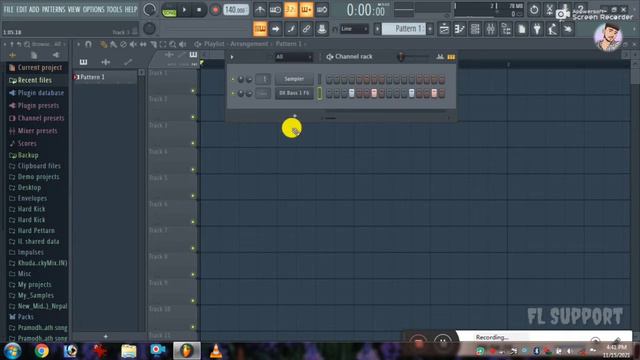Toggle step sequencer view icon in Channel rack
This screenshot has height=360, width=640.
click(451, 57)
